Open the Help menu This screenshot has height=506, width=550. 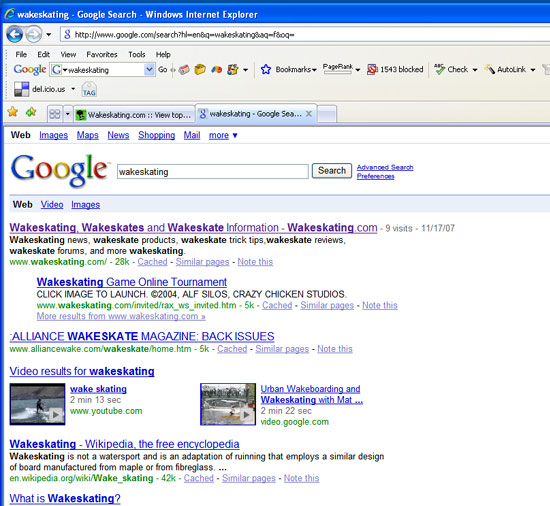(163, 54)
